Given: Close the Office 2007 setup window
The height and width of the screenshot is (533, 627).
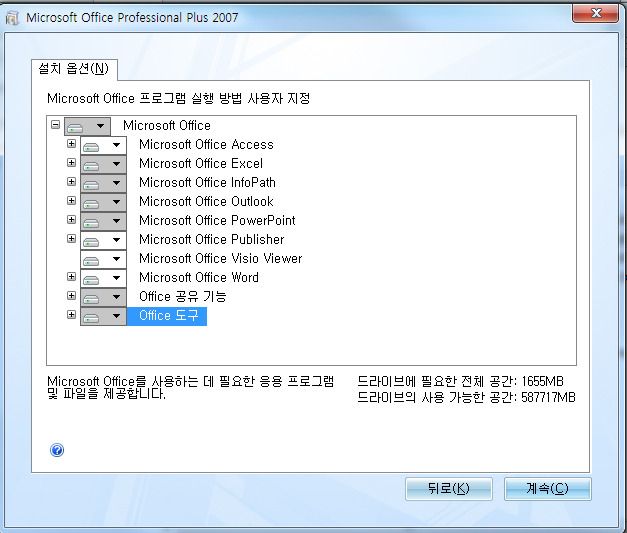Looking at the screenshot, I should (x=595, y=14).
